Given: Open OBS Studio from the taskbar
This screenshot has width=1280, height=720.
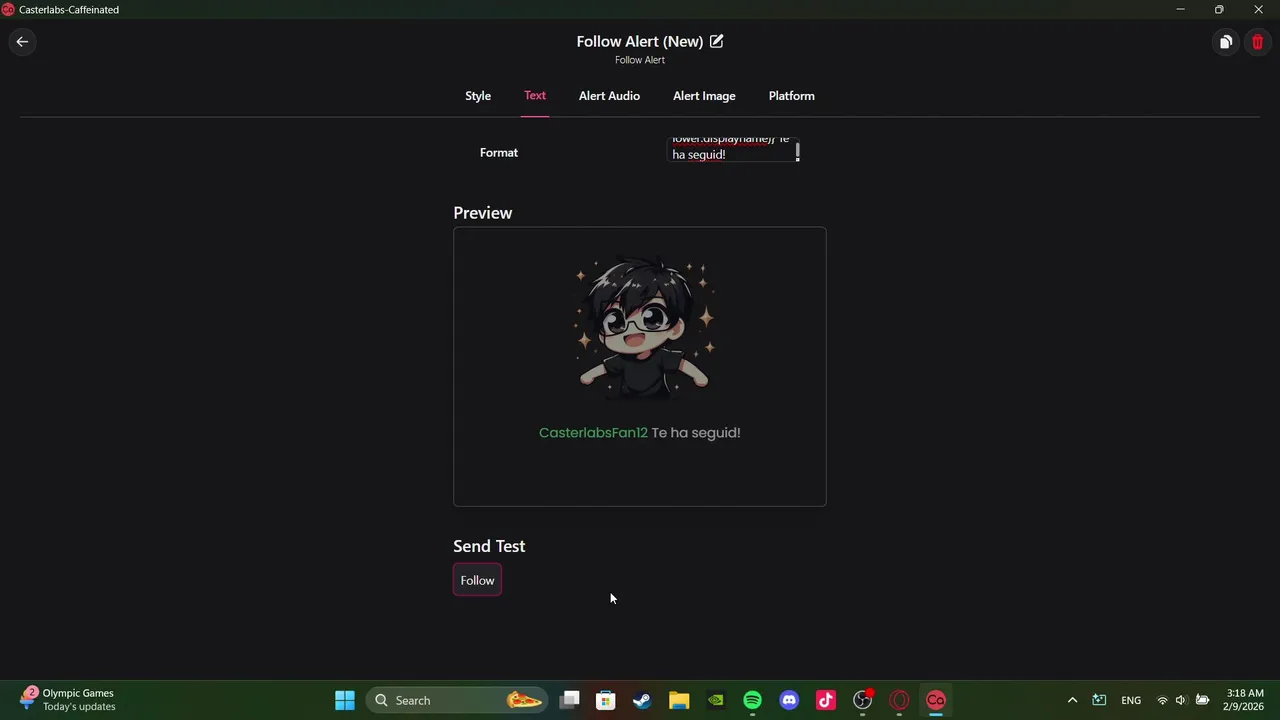Looking at the screenshot, I should (862, 700).
